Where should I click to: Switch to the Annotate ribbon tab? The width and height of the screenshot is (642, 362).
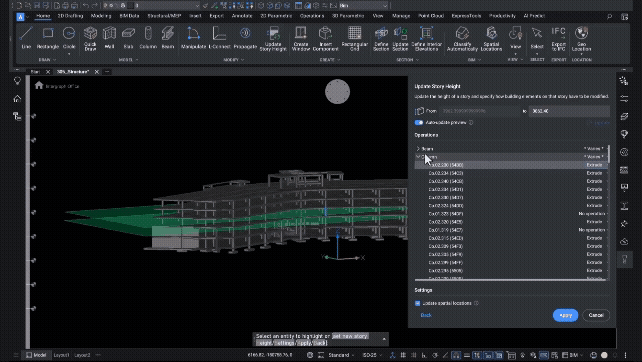coord(242,16)
